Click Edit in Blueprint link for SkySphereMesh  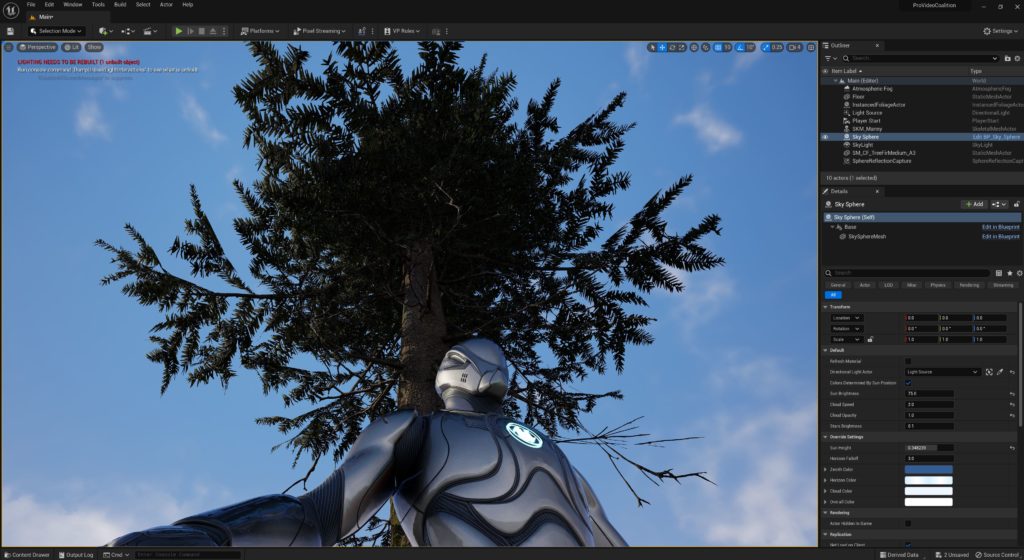pyautogui.click(x=1000, y=236)
